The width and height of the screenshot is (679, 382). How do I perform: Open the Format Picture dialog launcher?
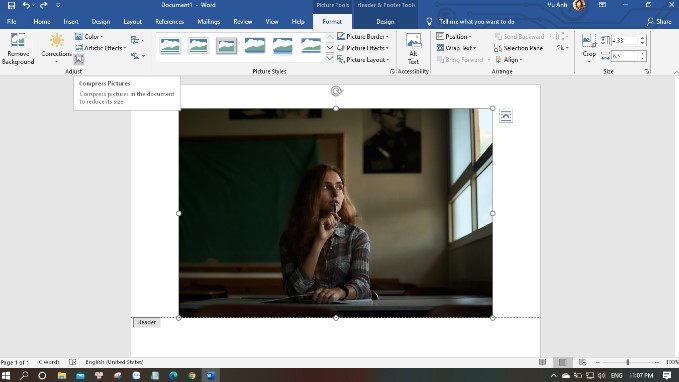coord(392,71)
